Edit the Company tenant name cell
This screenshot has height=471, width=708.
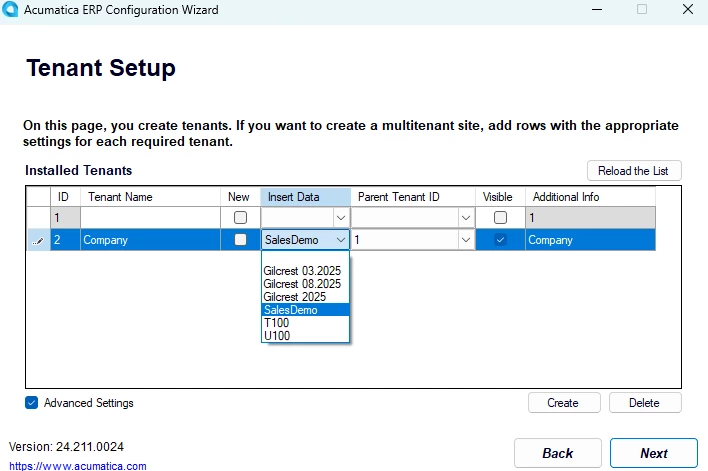(150, 240)
